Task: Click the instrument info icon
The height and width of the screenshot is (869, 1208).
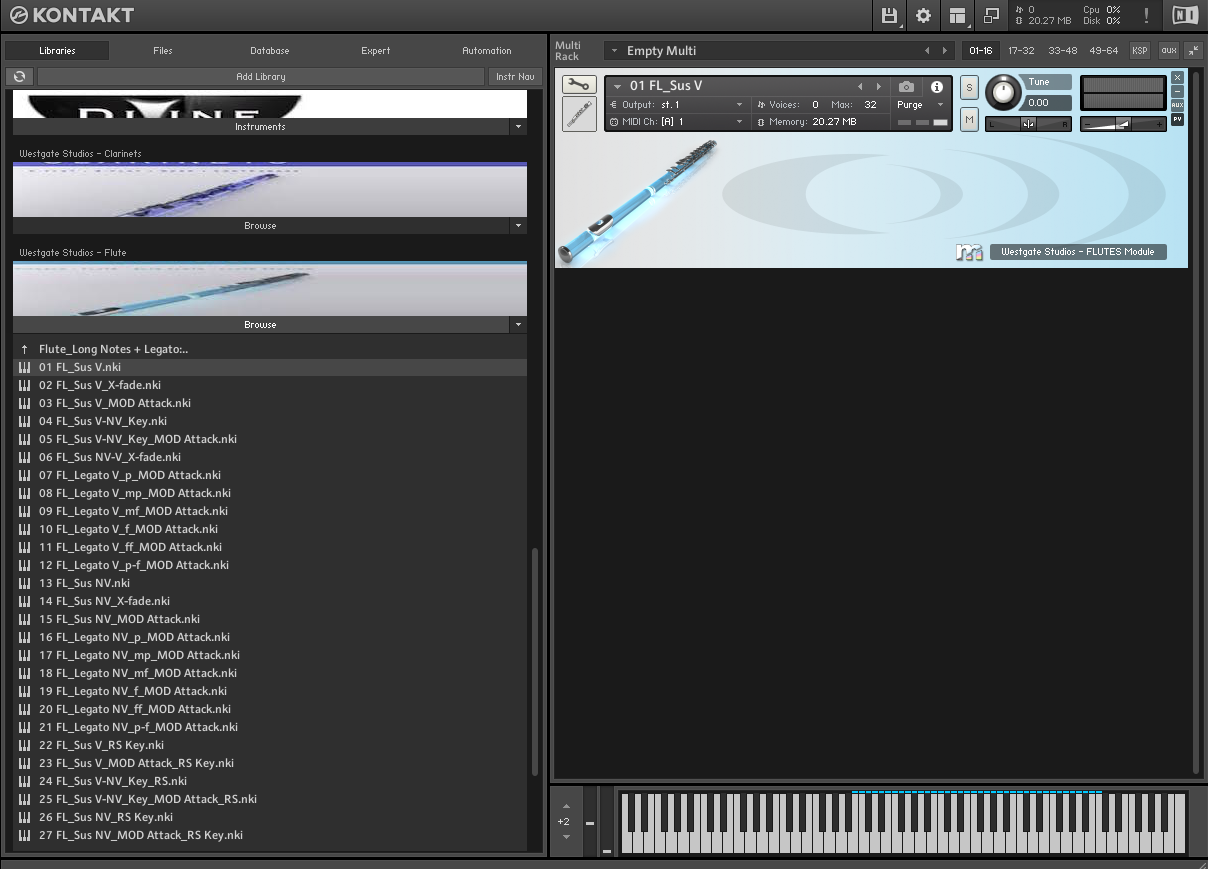Action: coord(937,87)
